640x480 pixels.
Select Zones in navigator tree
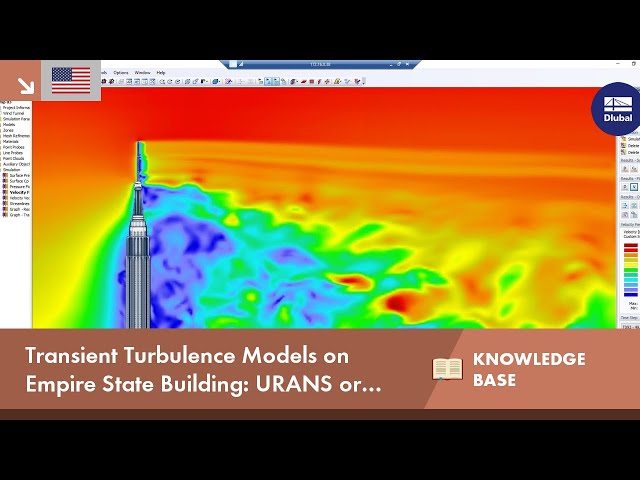(x=8, y=130)
